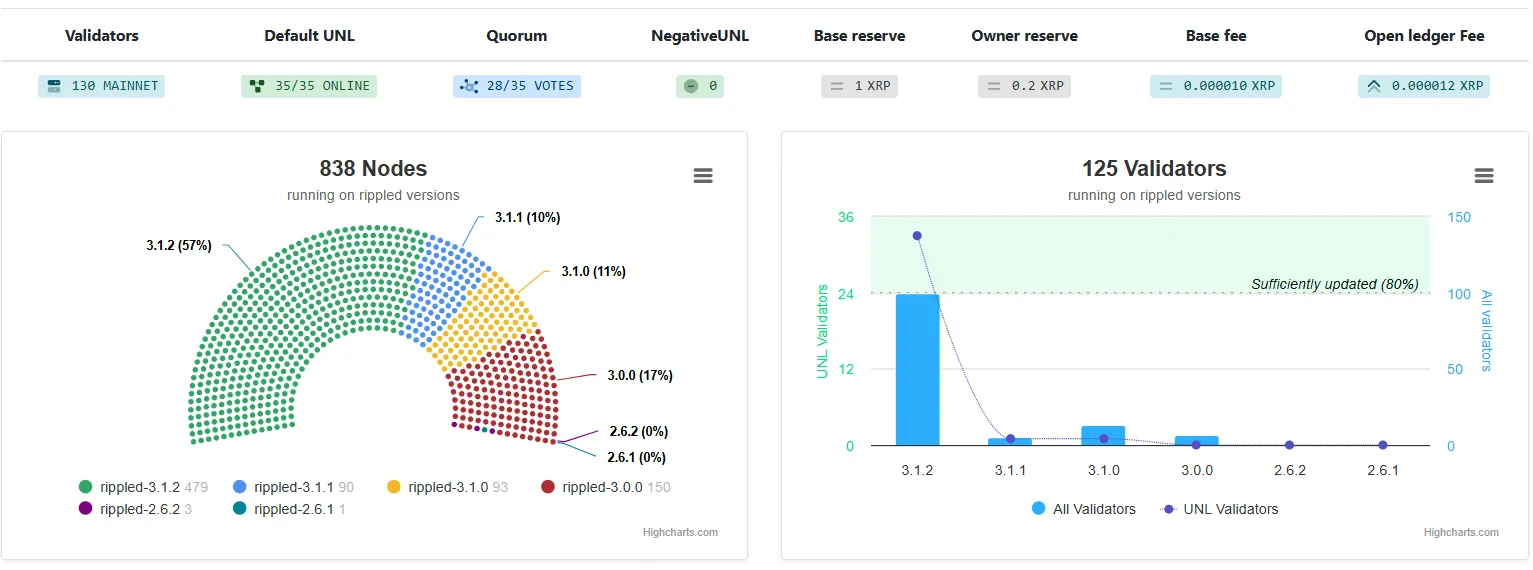1533x570 pixels.
Task: Click the equals icon beside 1 XRP
Action: point(836,86)
